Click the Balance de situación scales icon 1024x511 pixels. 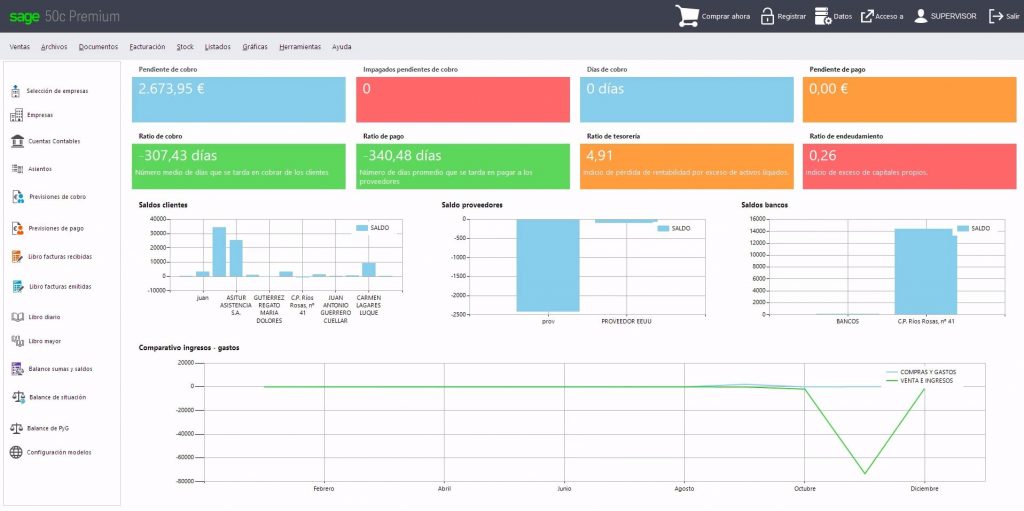pyautogui.click(x=18, y=397)
